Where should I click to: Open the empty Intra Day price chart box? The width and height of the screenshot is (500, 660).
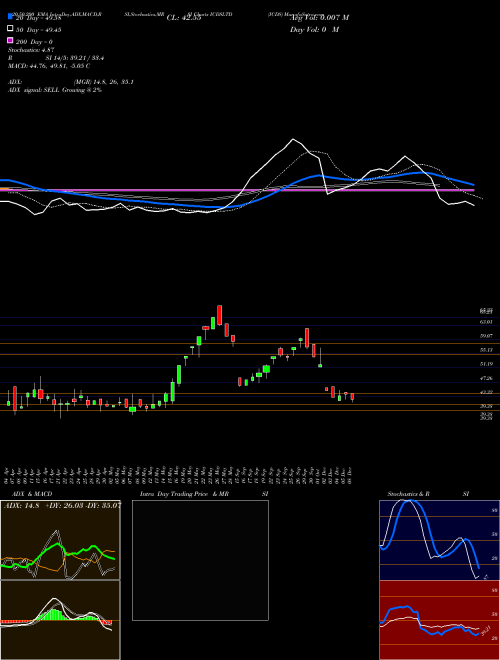click(200, 560)
